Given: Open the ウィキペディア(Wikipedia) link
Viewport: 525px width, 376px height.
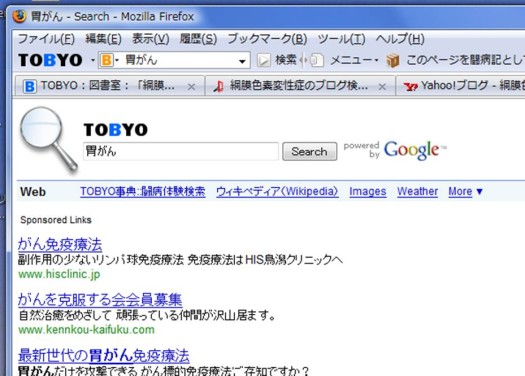Looking at the screenshot, I should click(x=277, y=191).
